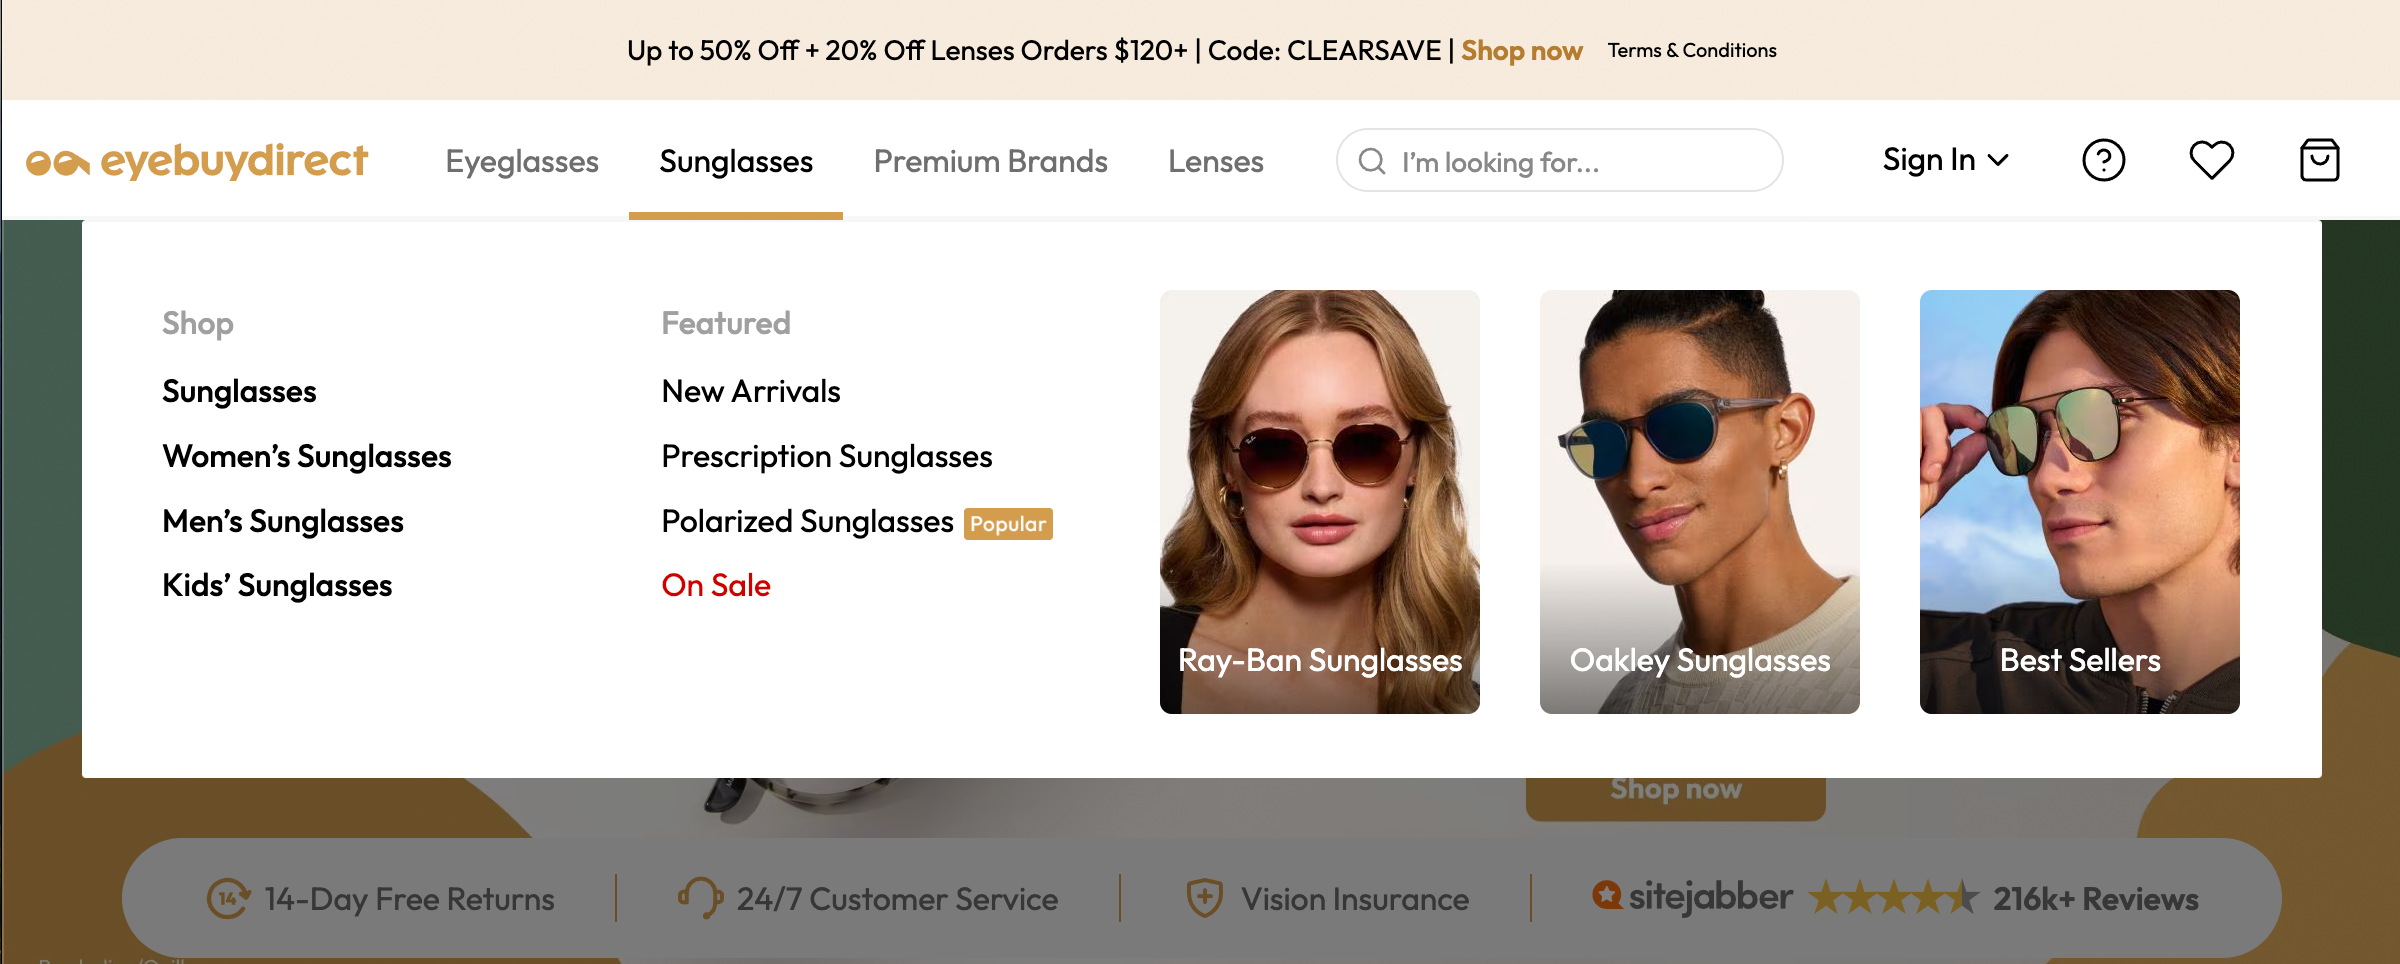Open the Premium Brands menu
Screen dimensions: 2400x964
pyautogui.click(x=990, y=161)
